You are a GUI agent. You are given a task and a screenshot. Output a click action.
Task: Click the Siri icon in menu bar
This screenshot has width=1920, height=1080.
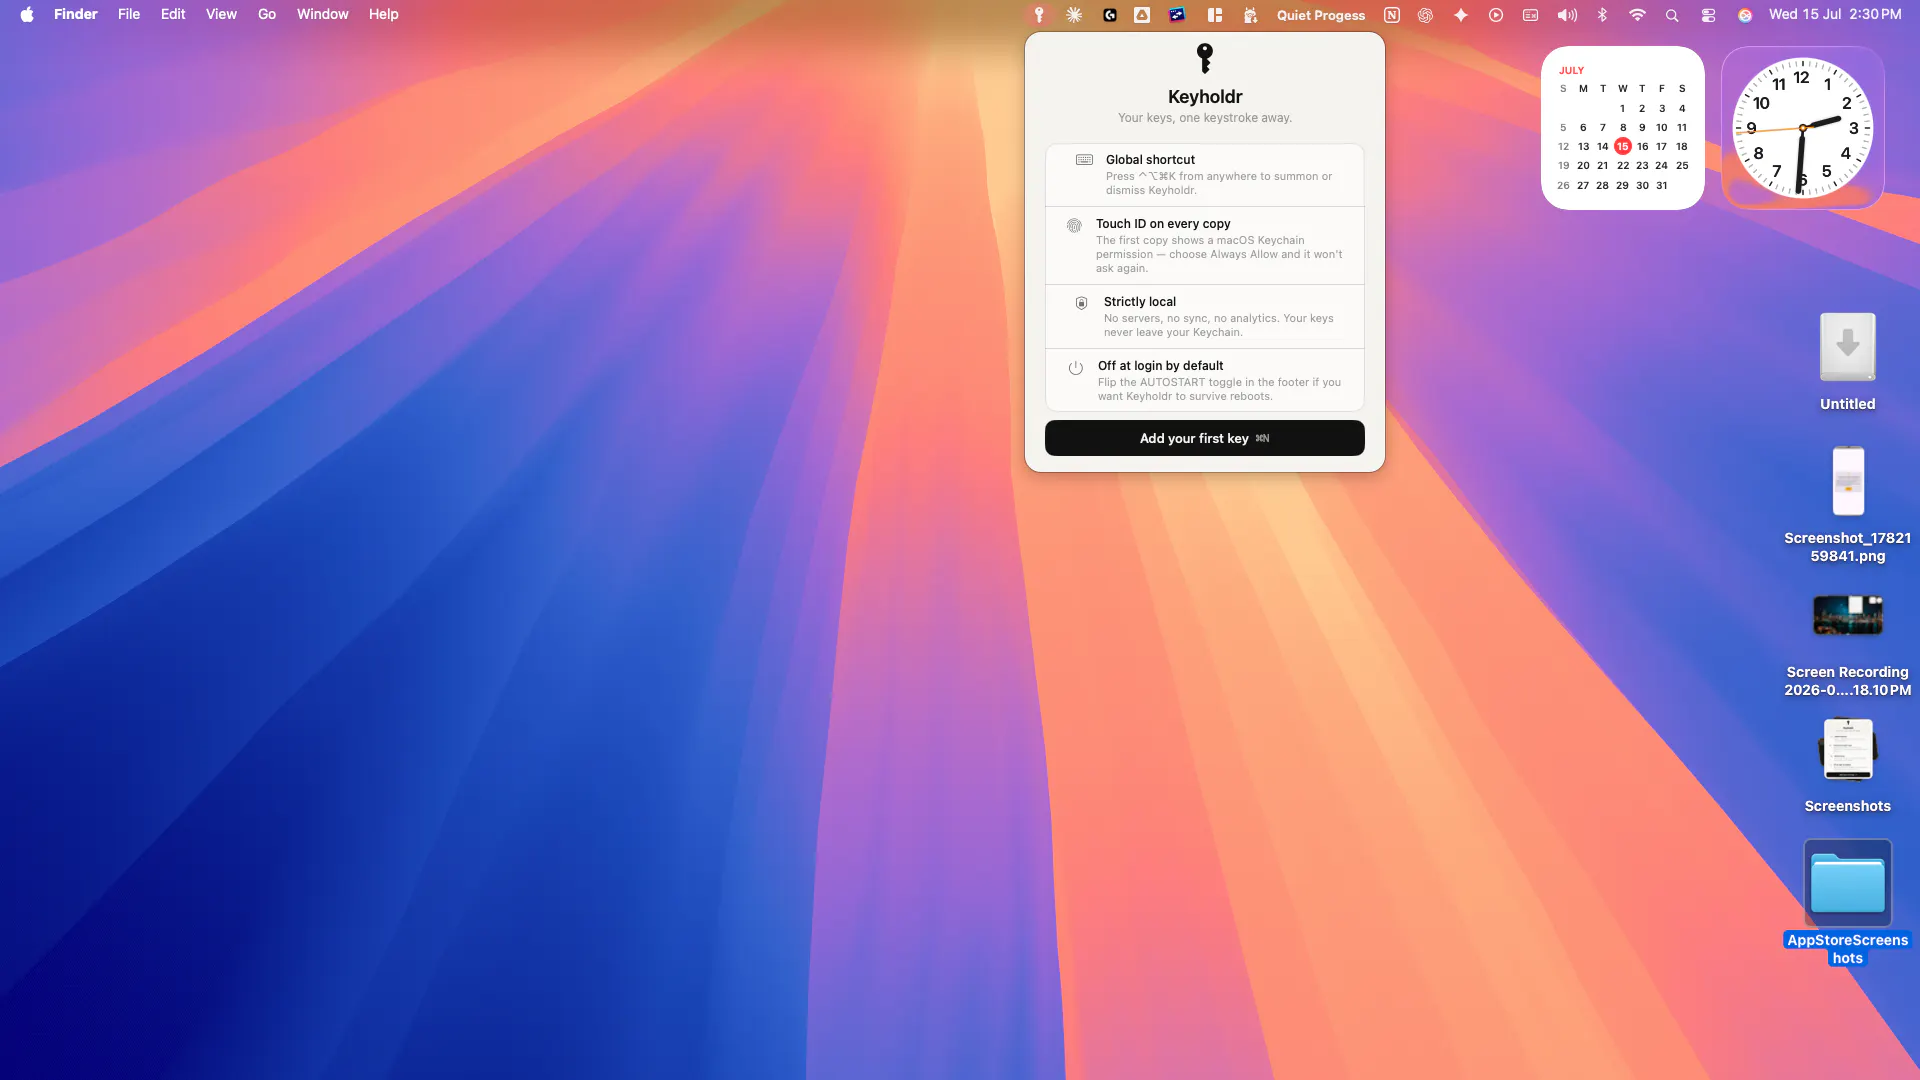point(1744,15)
